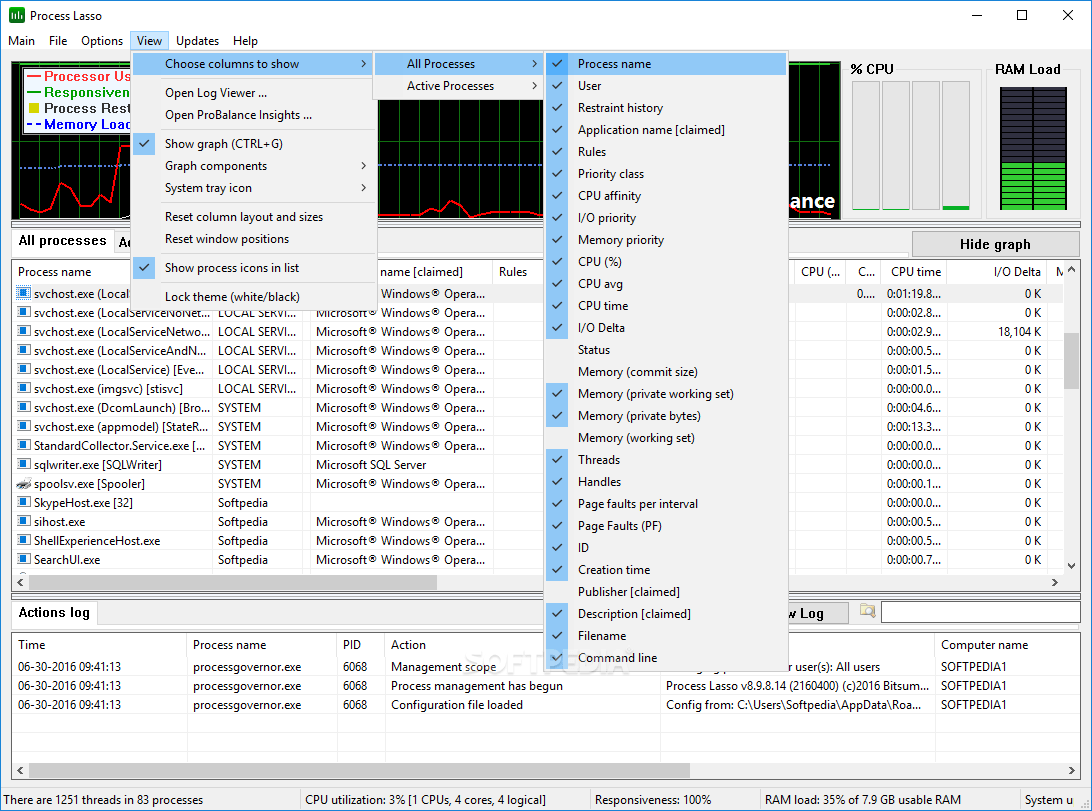The width and height of the screenshot is (1092, 811).
Task: Enable the Status column
Action: click(666, 349)
